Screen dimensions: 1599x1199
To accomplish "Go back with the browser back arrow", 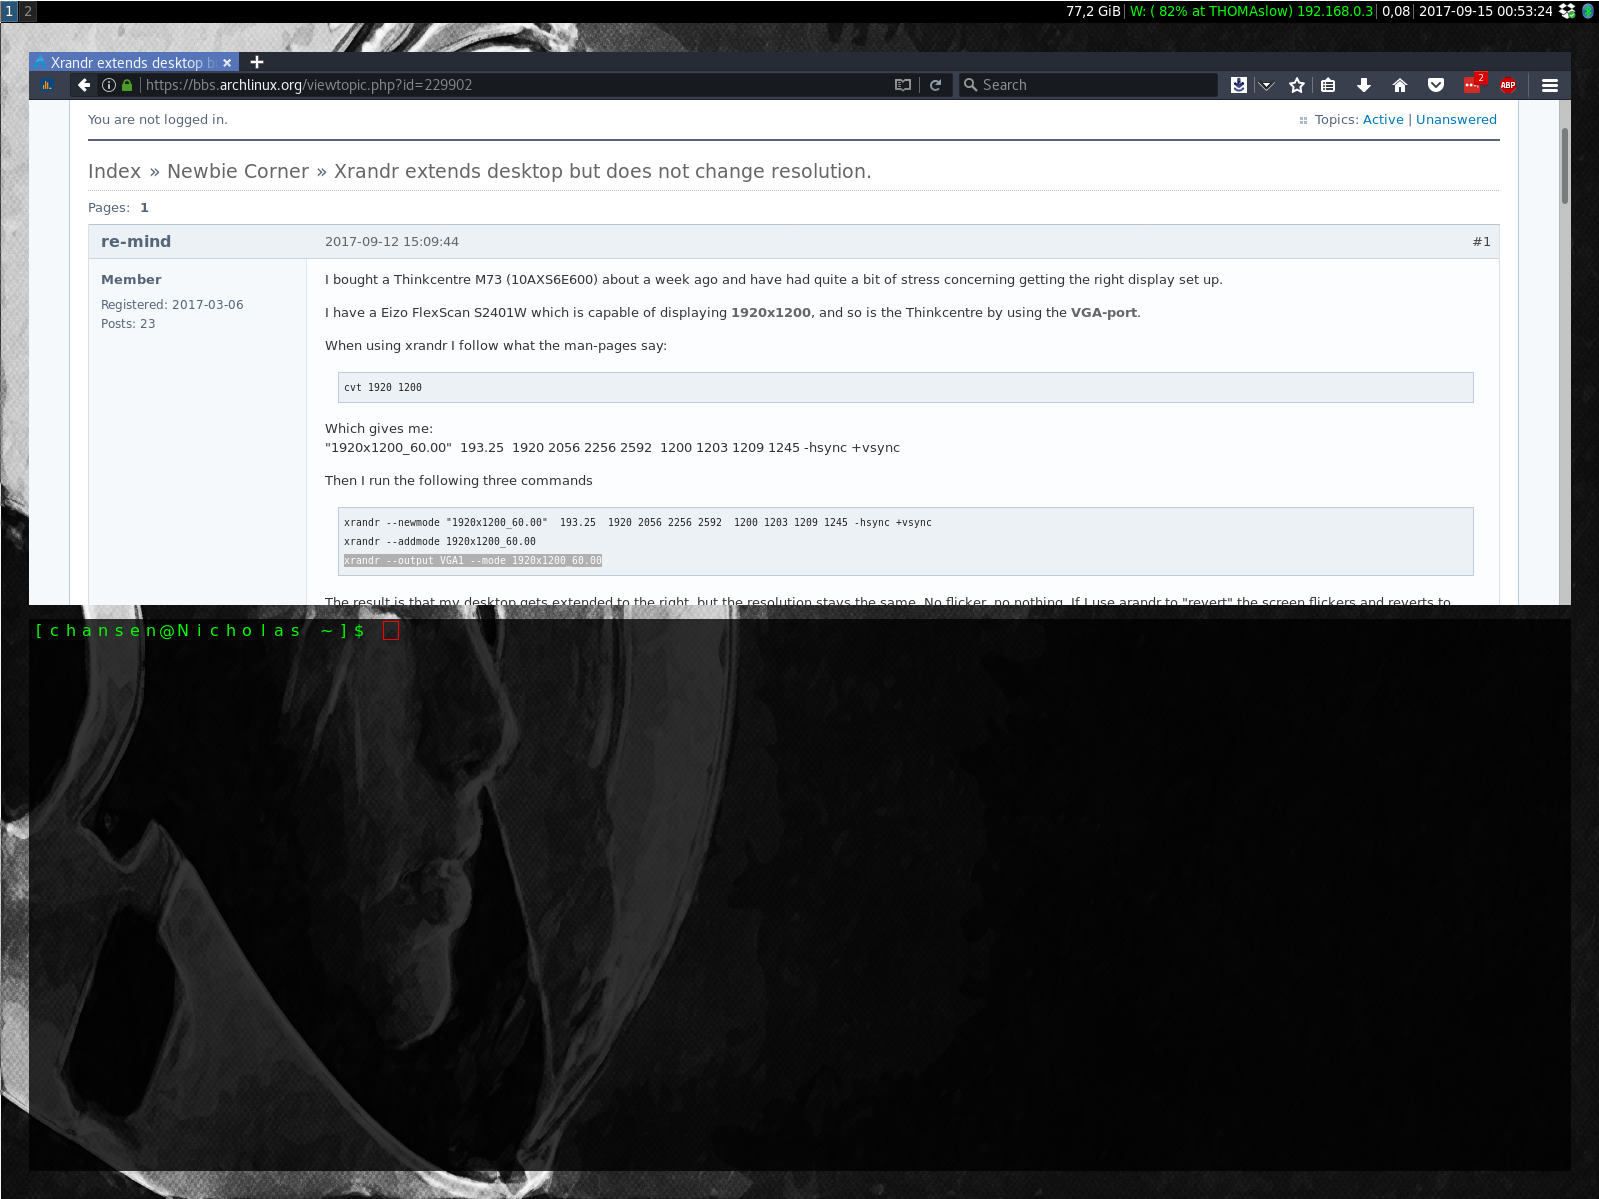I will coord(84,85).
